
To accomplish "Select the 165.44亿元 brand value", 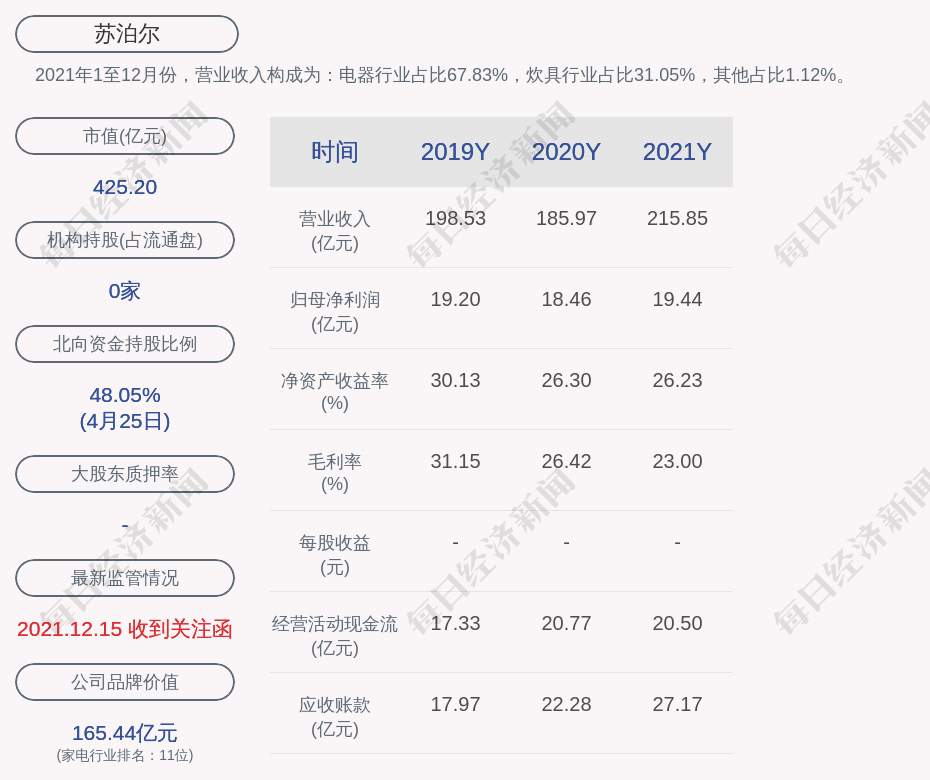I will click(x=125, y=733).
